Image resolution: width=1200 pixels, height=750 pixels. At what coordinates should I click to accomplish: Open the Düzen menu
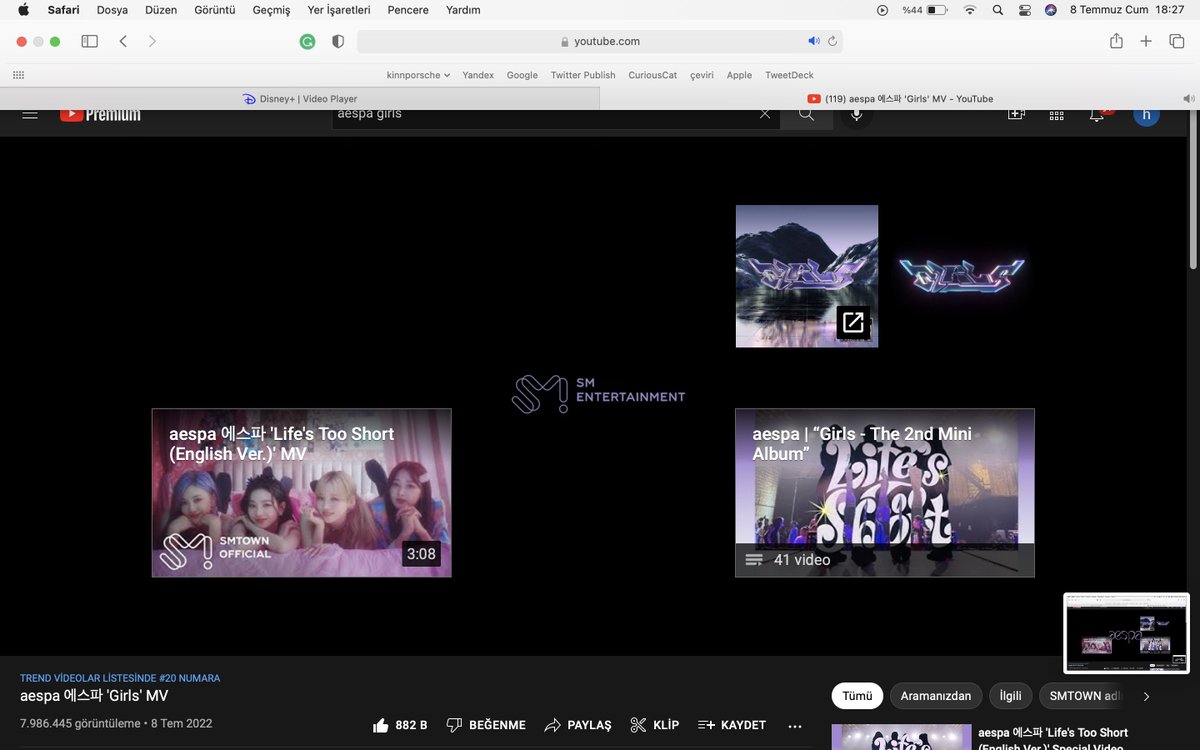[160, 10]
